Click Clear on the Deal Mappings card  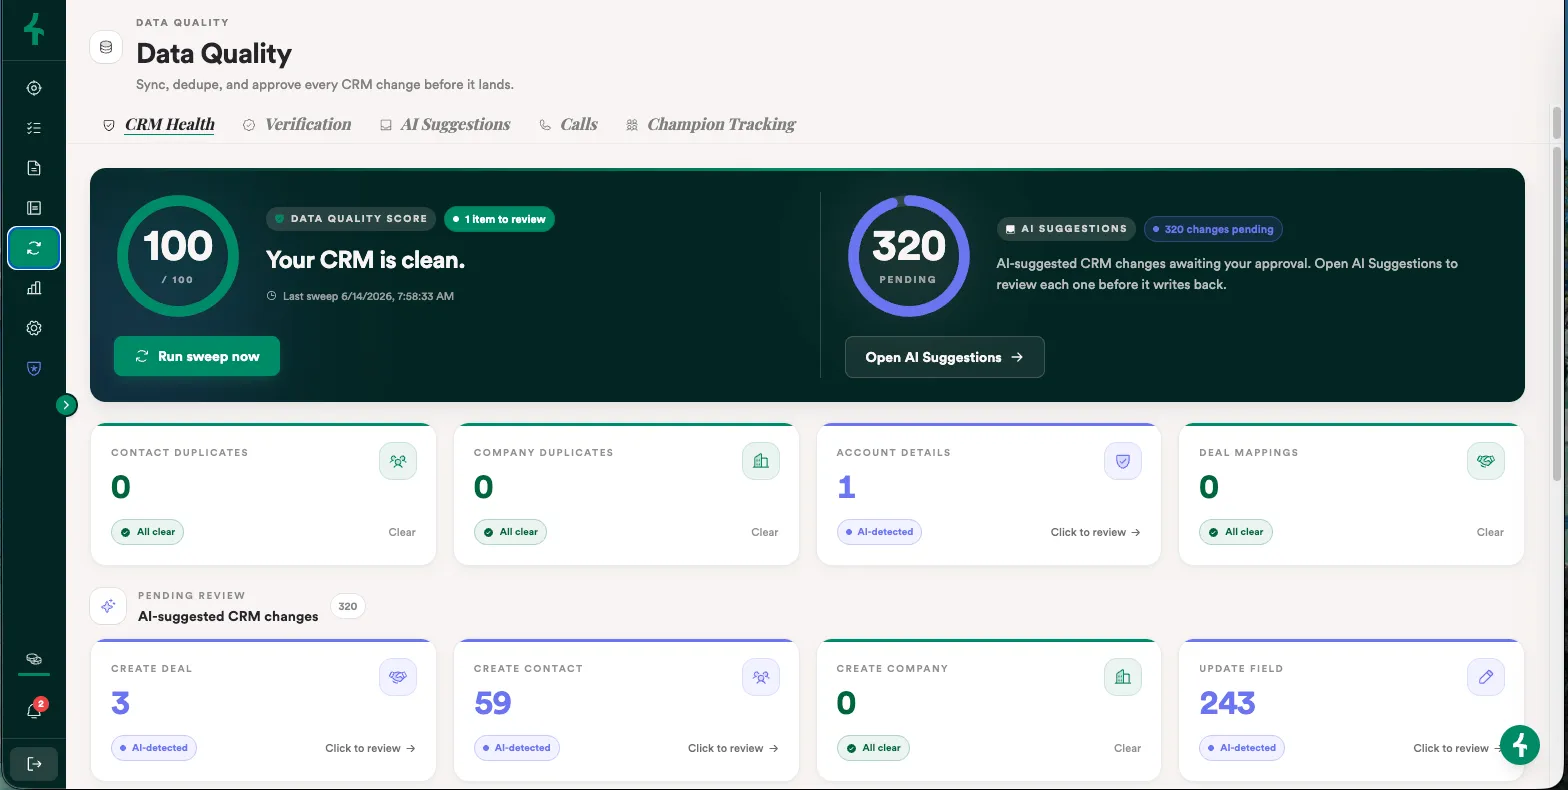[1490, 532]
